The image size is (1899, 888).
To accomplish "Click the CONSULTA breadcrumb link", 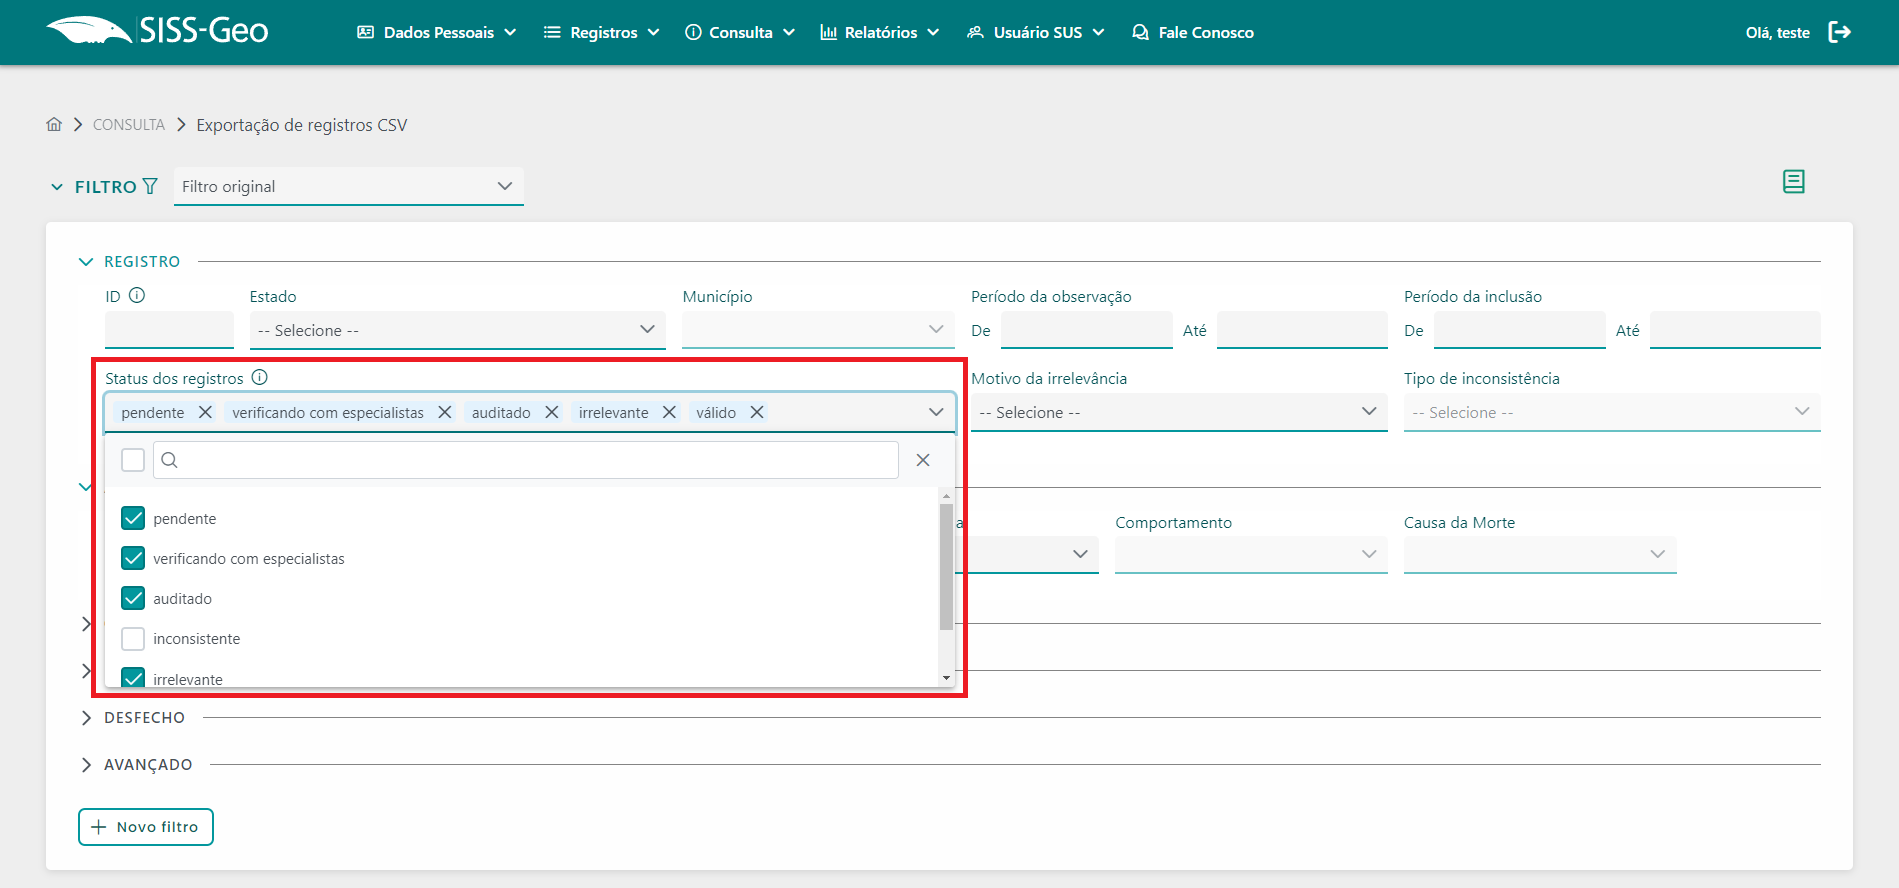I will tap(129, 125).
